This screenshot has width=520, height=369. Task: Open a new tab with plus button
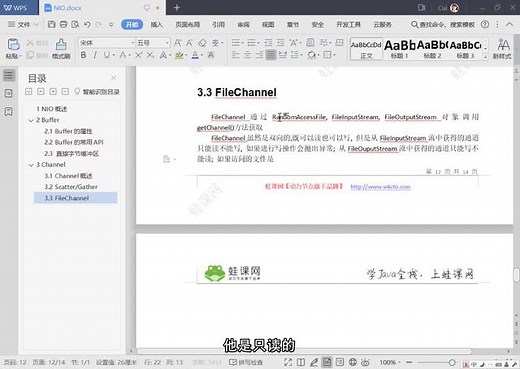(177, 8)
